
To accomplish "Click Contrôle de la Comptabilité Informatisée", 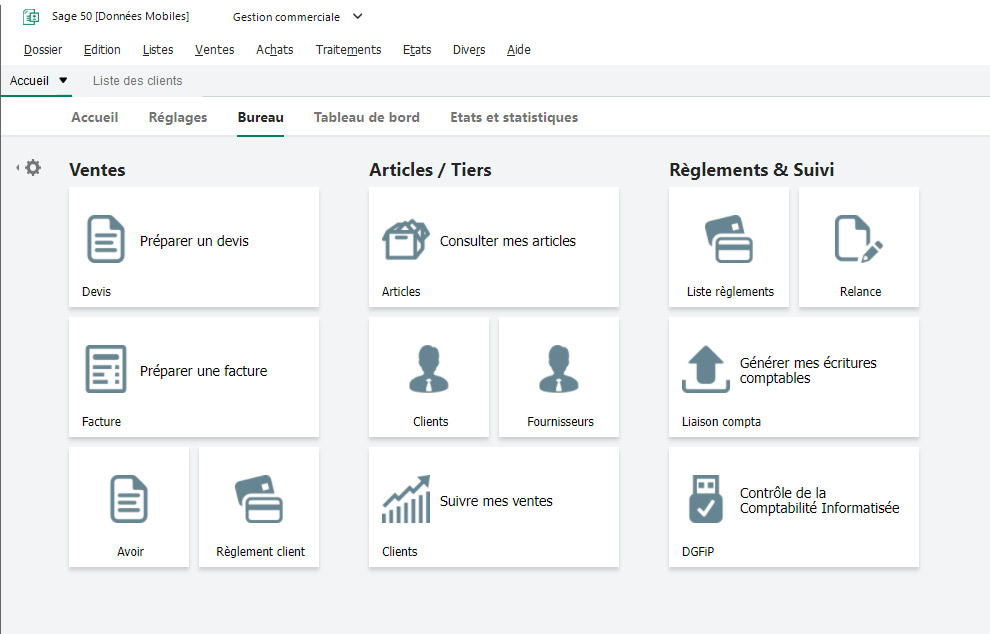I will 820,500.
